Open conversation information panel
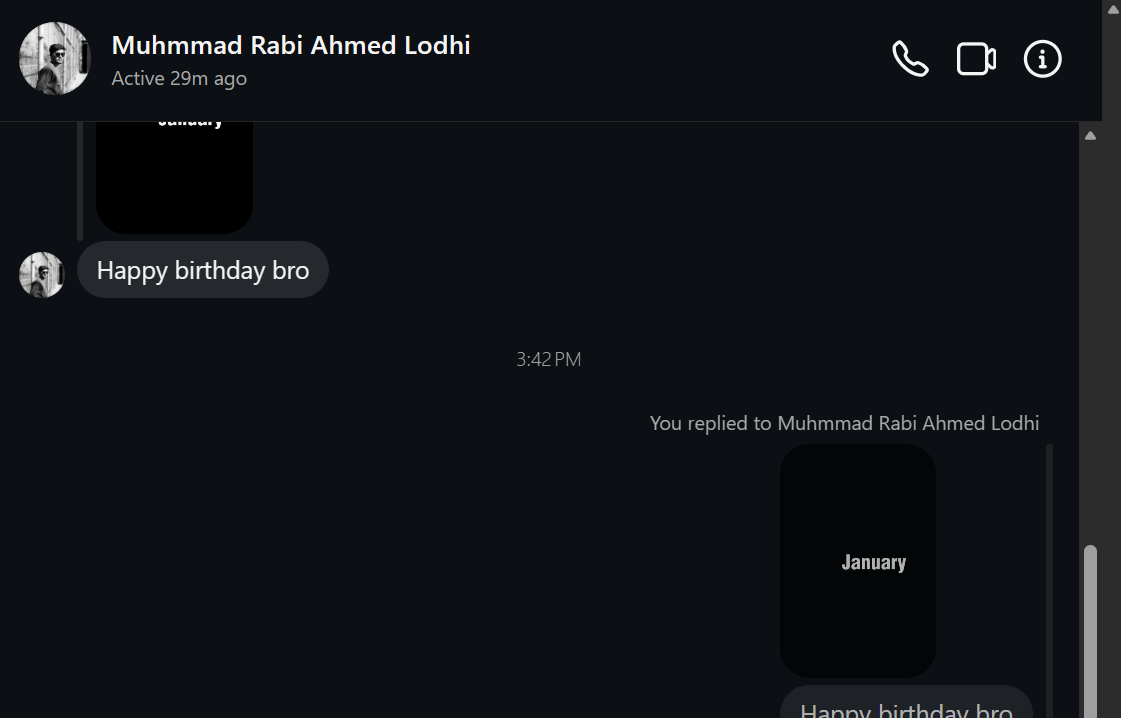 (x=1042, y=59)
